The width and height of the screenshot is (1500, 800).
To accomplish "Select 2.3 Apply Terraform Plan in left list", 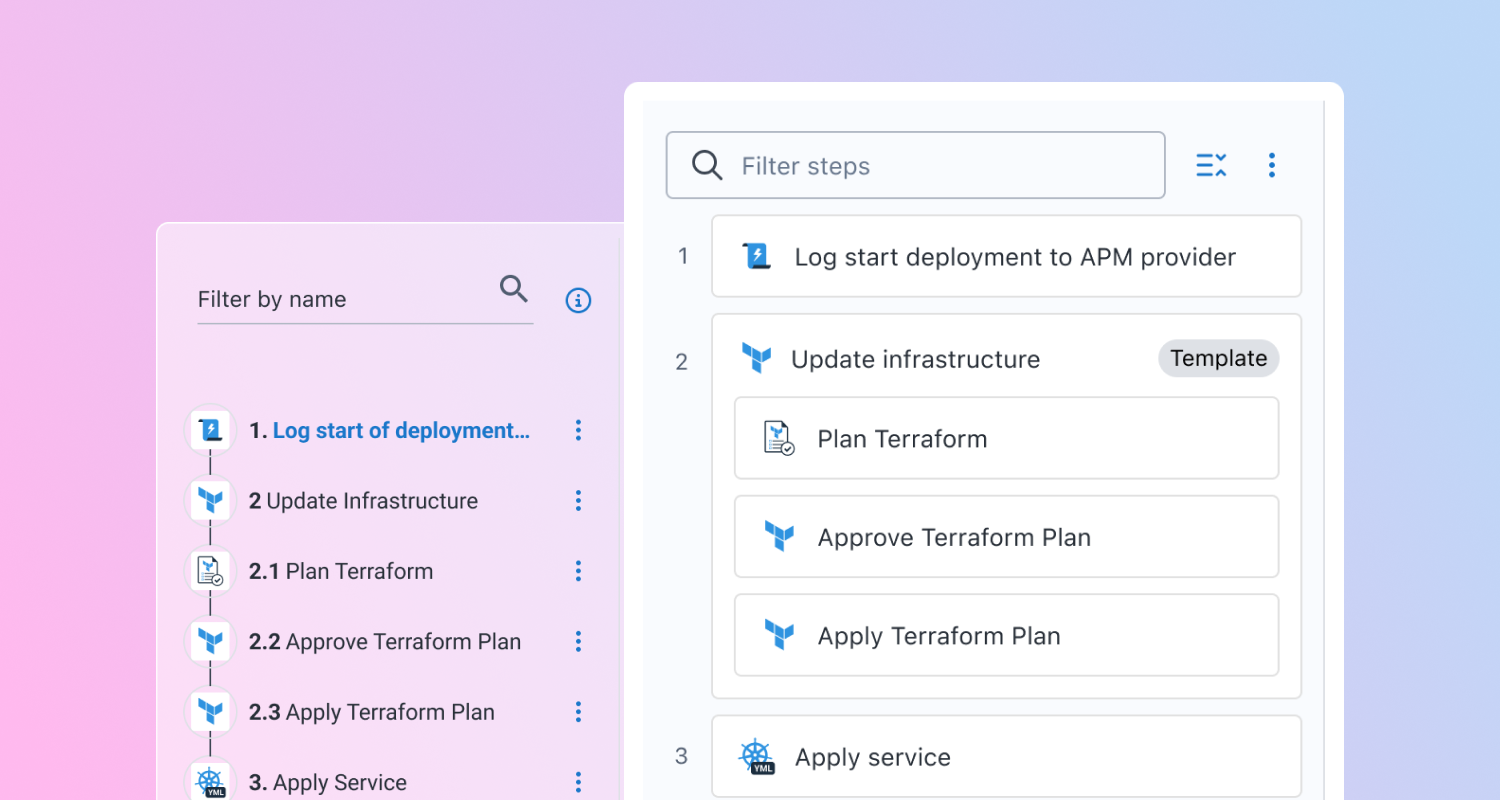I will [372, 712].
